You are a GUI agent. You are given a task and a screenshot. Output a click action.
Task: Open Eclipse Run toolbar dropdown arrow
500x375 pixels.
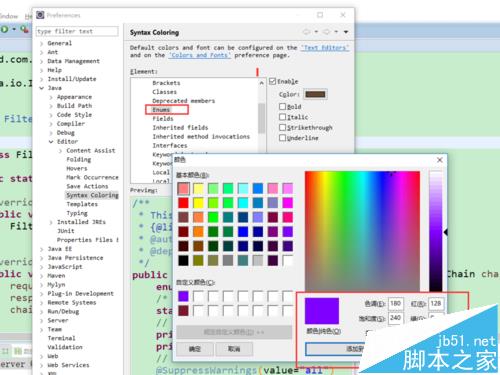coord(14,29)
